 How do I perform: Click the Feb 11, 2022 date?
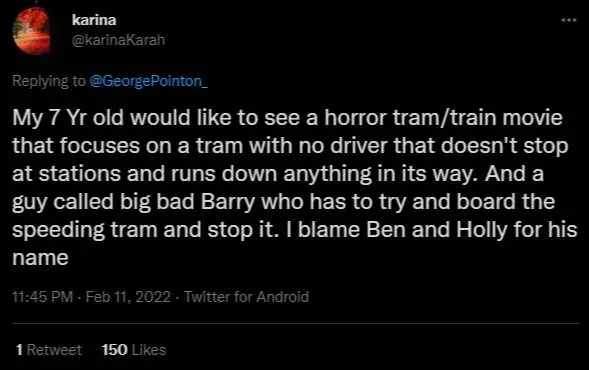(x=128, y=297)
